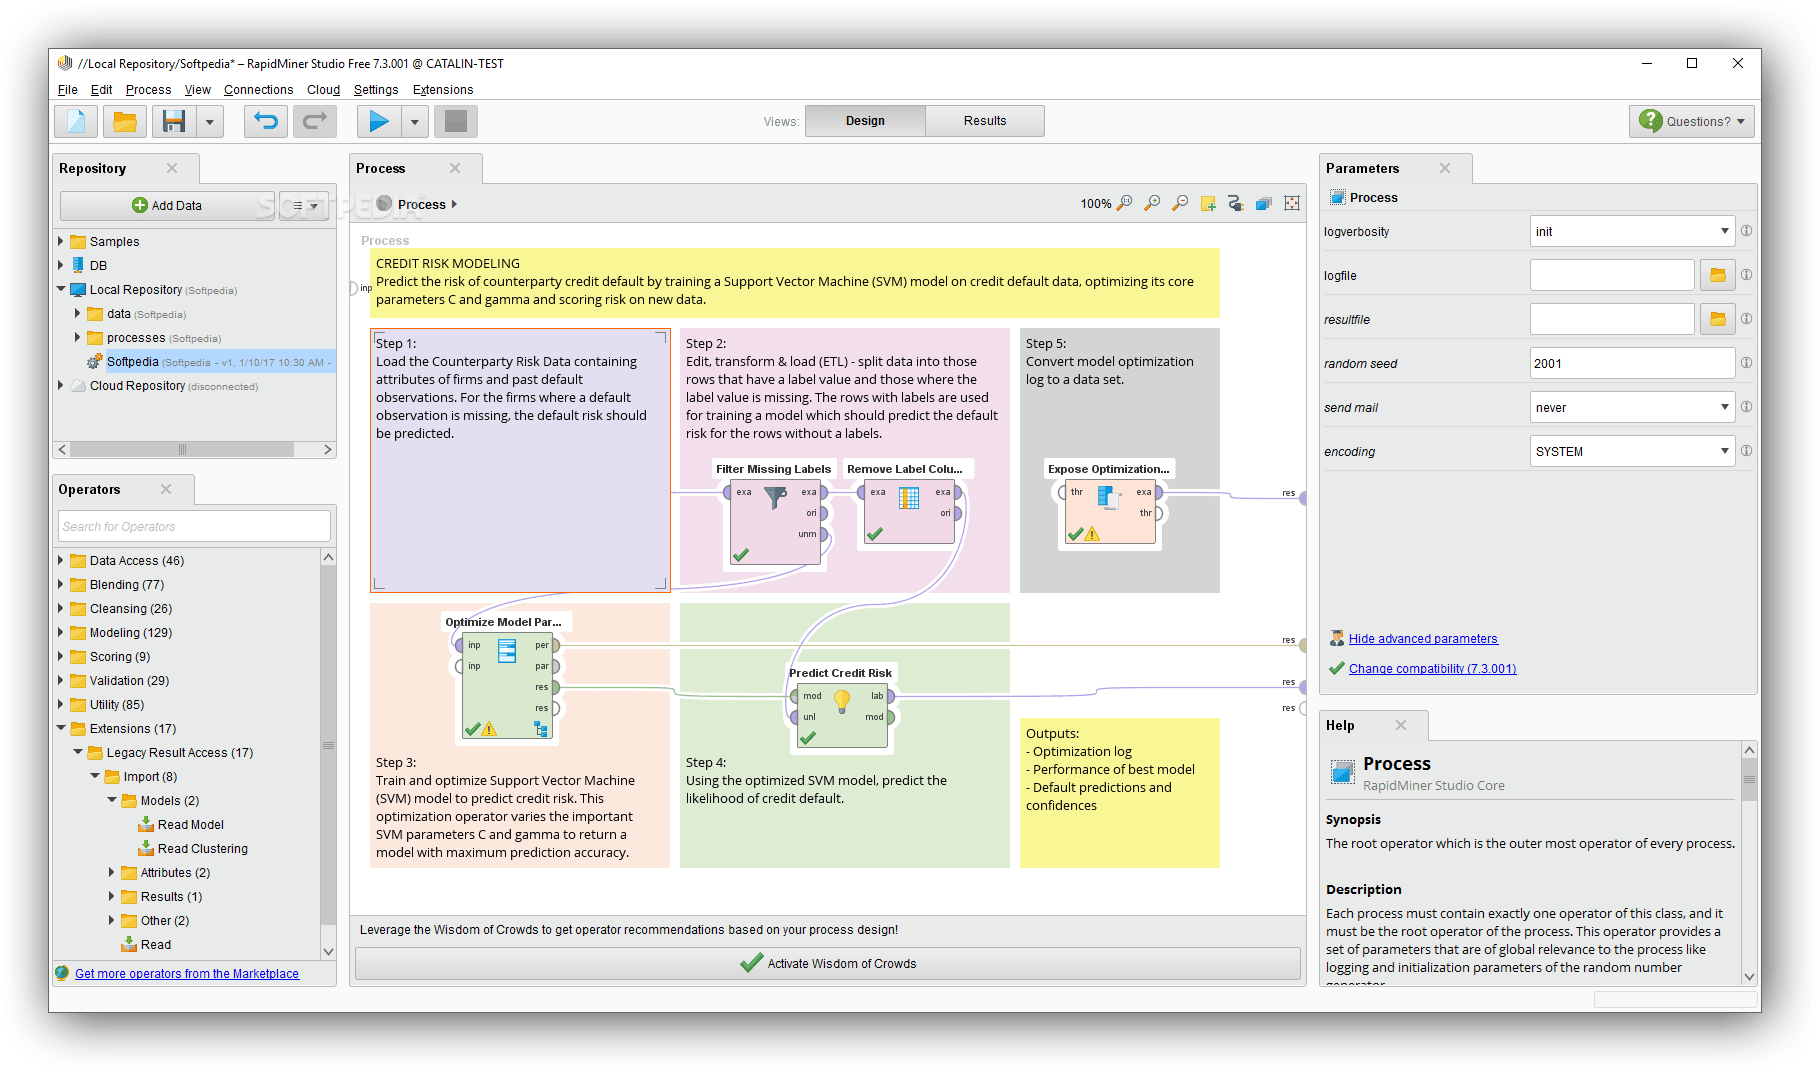Open run options dropdown beside play button
This screenshot has height=1071, width=1820.
tap(414, 121)
